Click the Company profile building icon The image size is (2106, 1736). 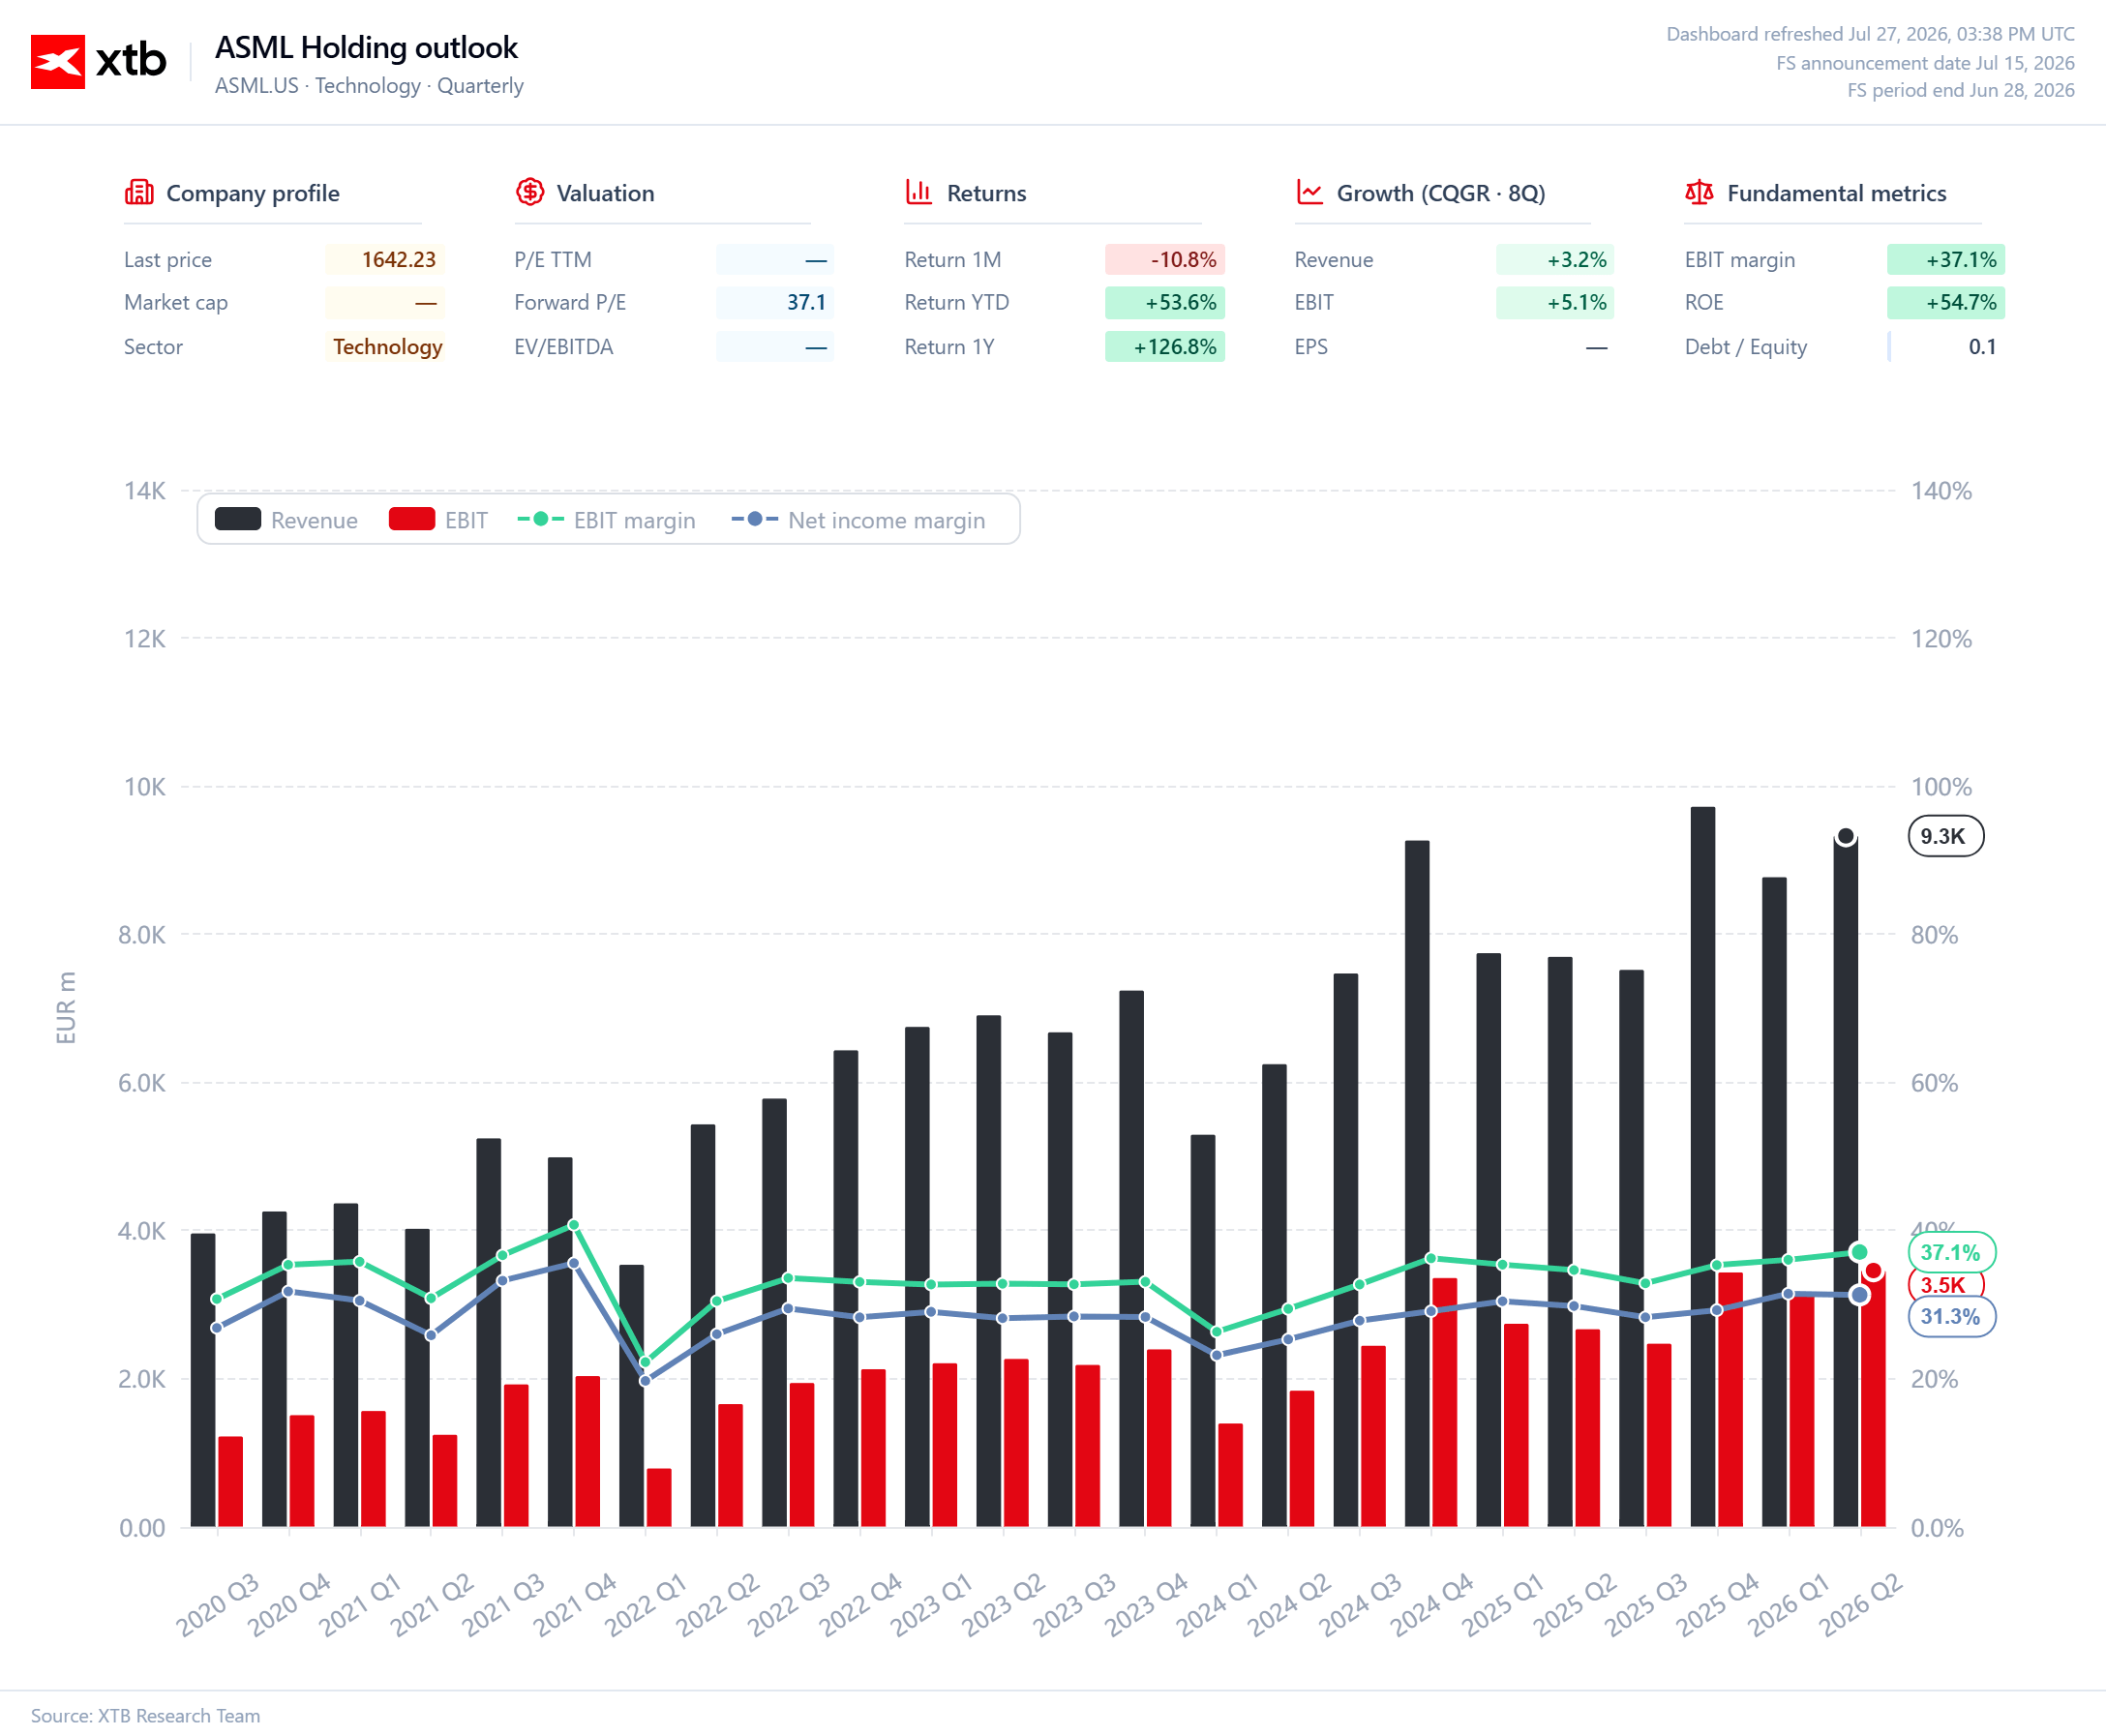(x=139, y=192)
